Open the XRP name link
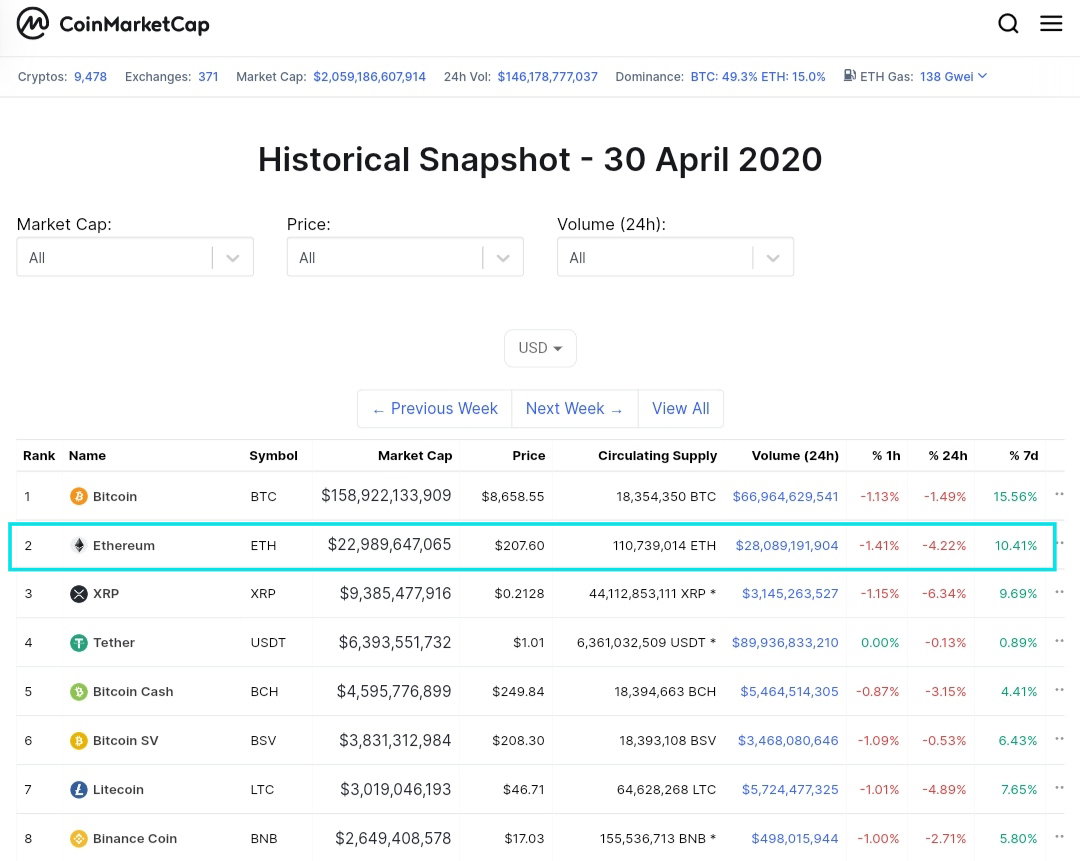This screenshot has height=861, width=1080. point(106,594)
